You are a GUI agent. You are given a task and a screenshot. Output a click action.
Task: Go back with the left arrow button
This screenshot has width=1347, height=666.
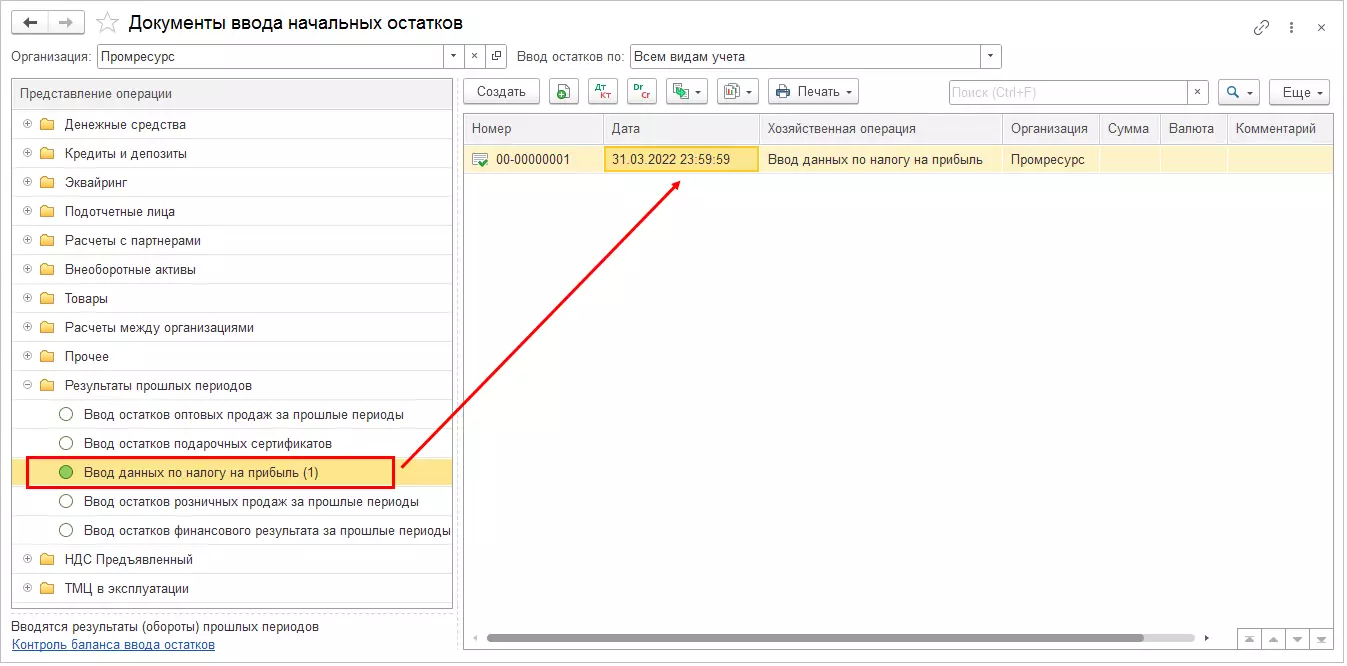click(30, 22)
